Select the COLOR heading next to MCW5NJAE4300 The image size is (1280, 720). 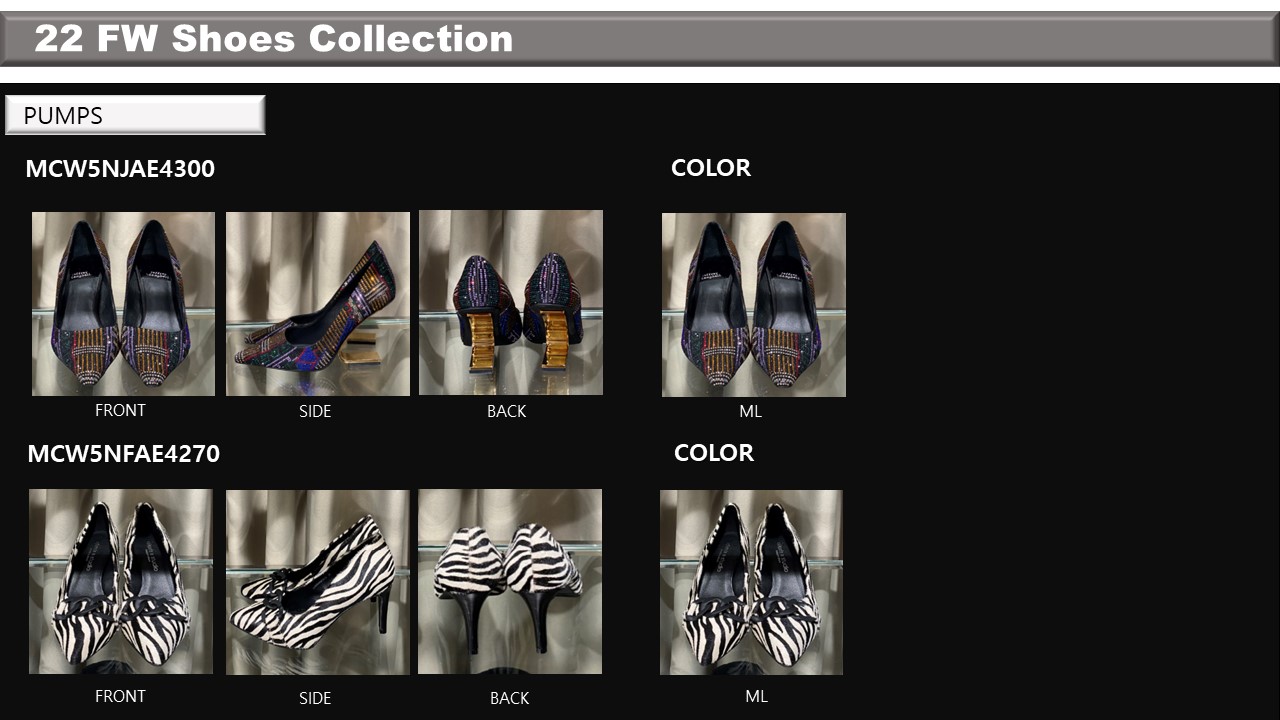(711, 168)
